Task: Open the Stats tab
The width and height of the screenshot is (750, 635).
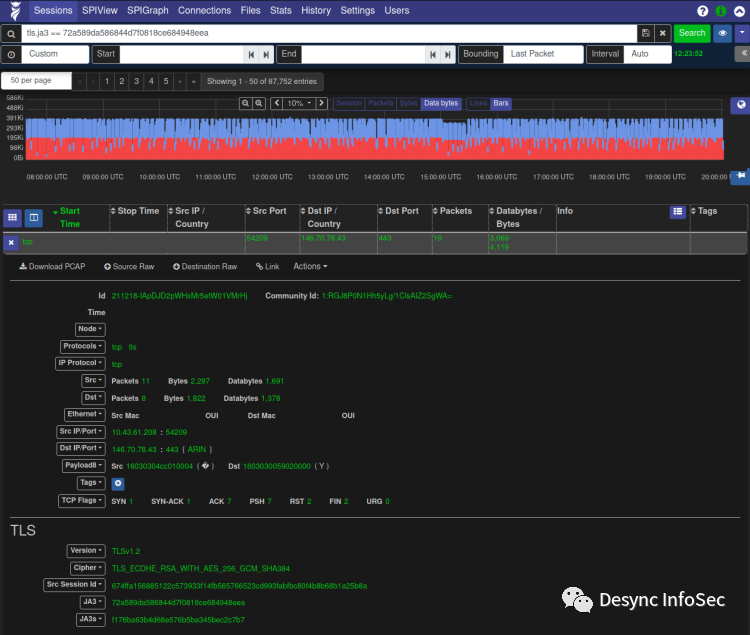Action: point(281,11)
